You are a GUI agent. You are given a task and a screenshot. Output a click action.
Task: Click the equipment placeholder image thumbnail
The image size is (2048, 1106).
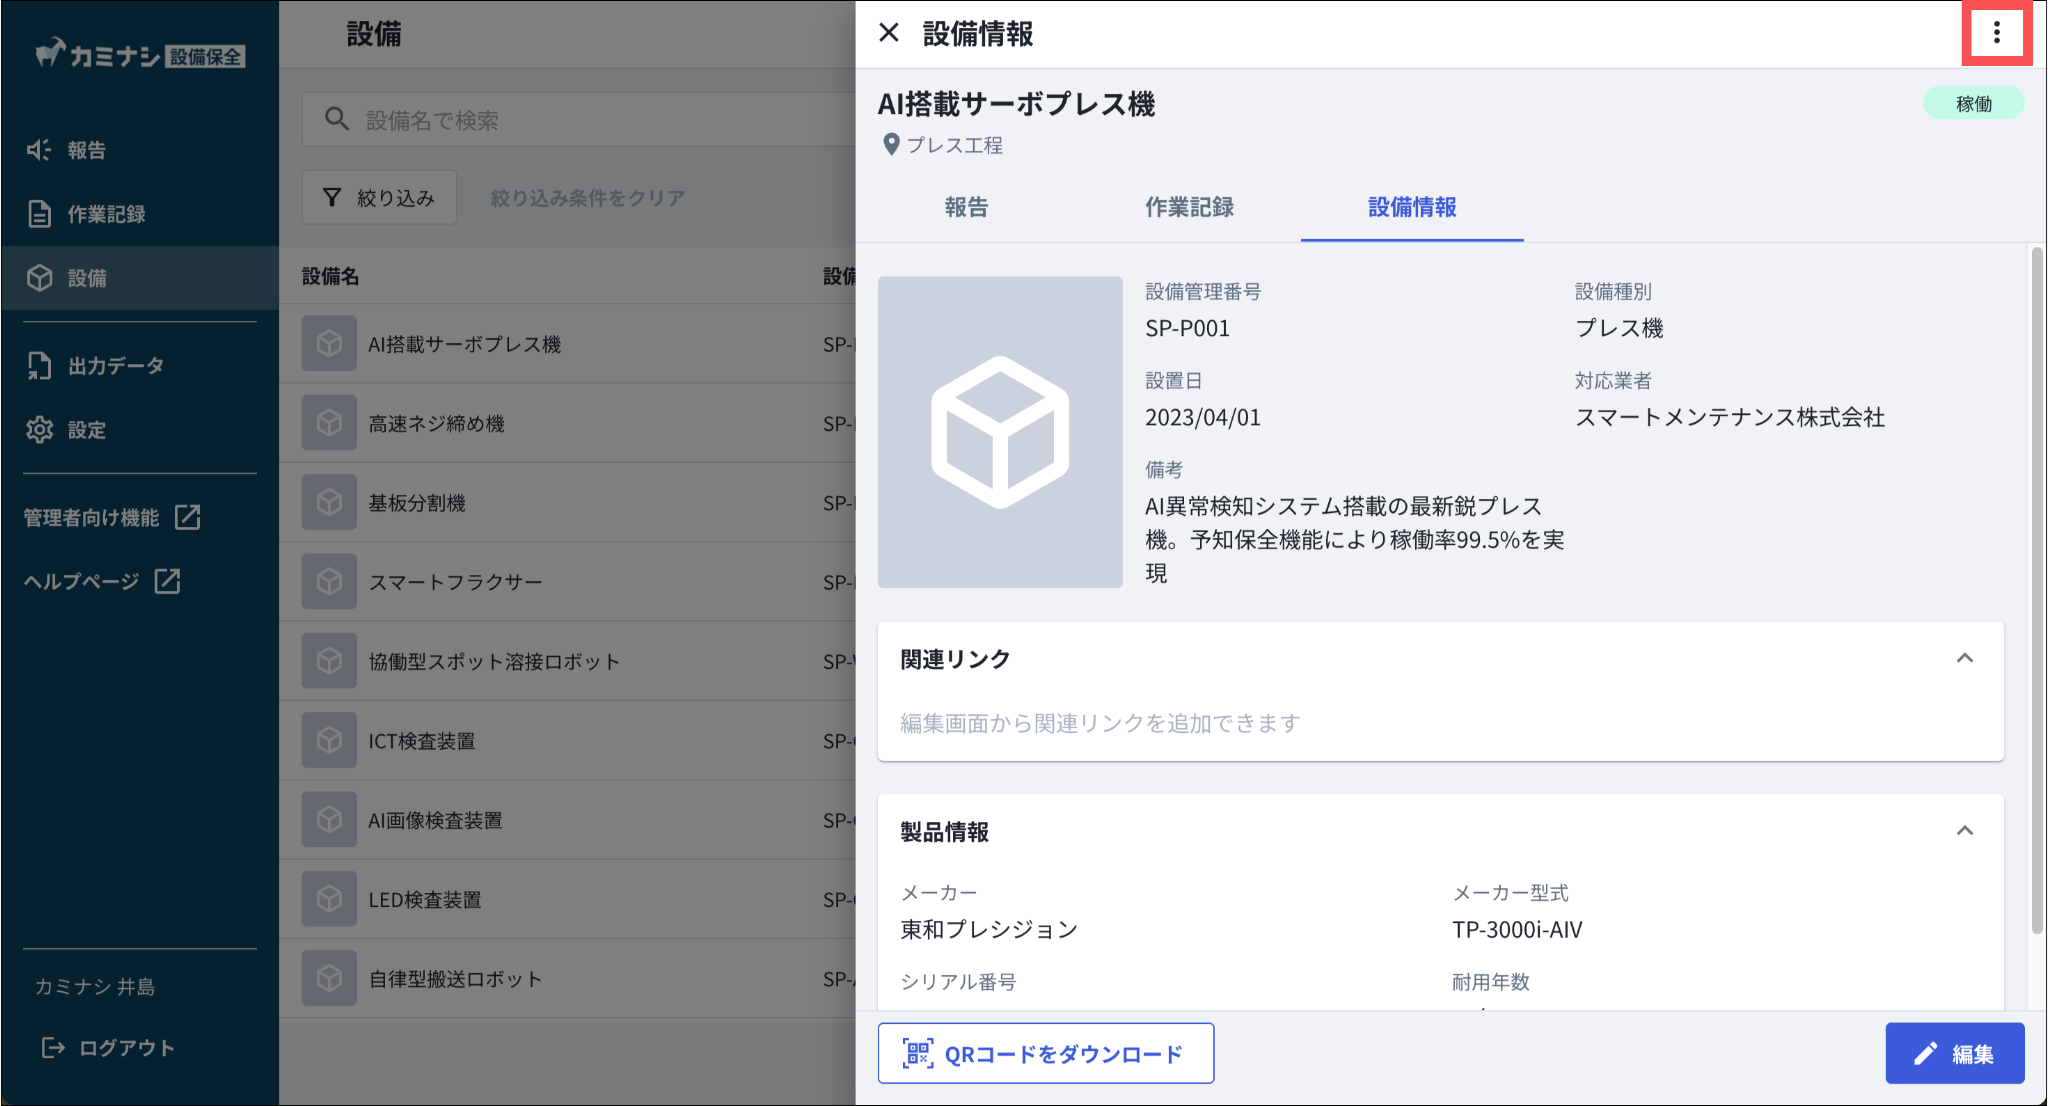1000,432
